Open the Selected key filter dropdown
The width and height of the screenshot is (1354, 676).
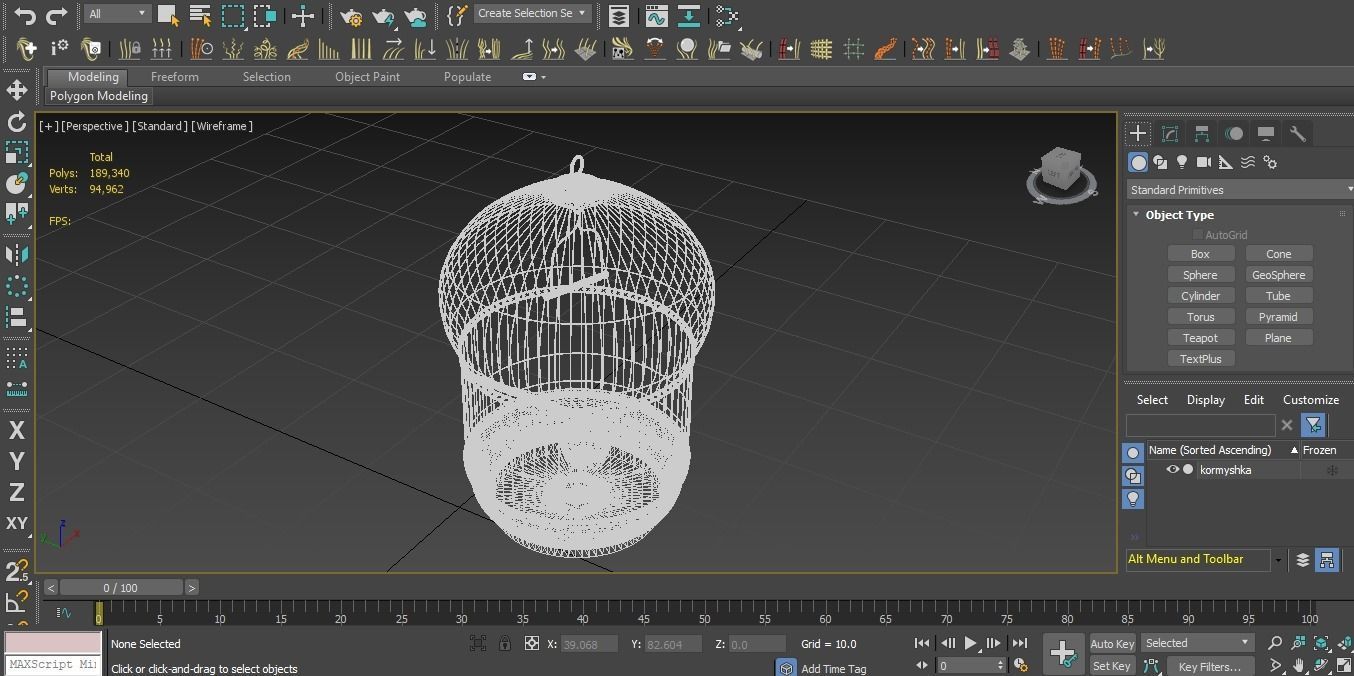click(1197, 643)
